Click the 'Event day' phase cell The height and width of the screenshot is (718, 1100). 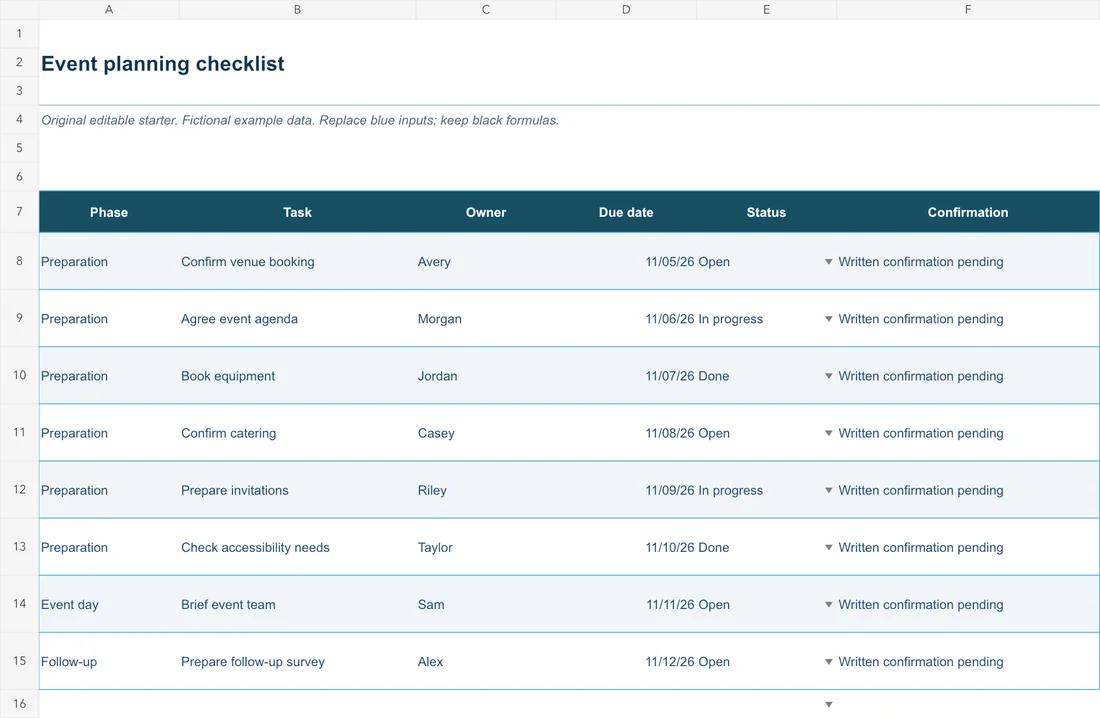point(109,604)
